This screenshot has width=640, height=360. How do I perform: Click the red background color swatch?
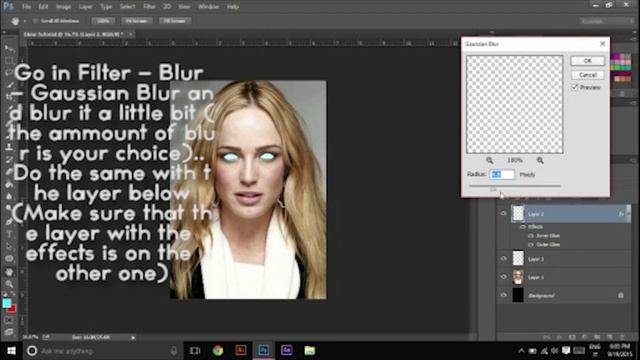(x=13, y=309)
